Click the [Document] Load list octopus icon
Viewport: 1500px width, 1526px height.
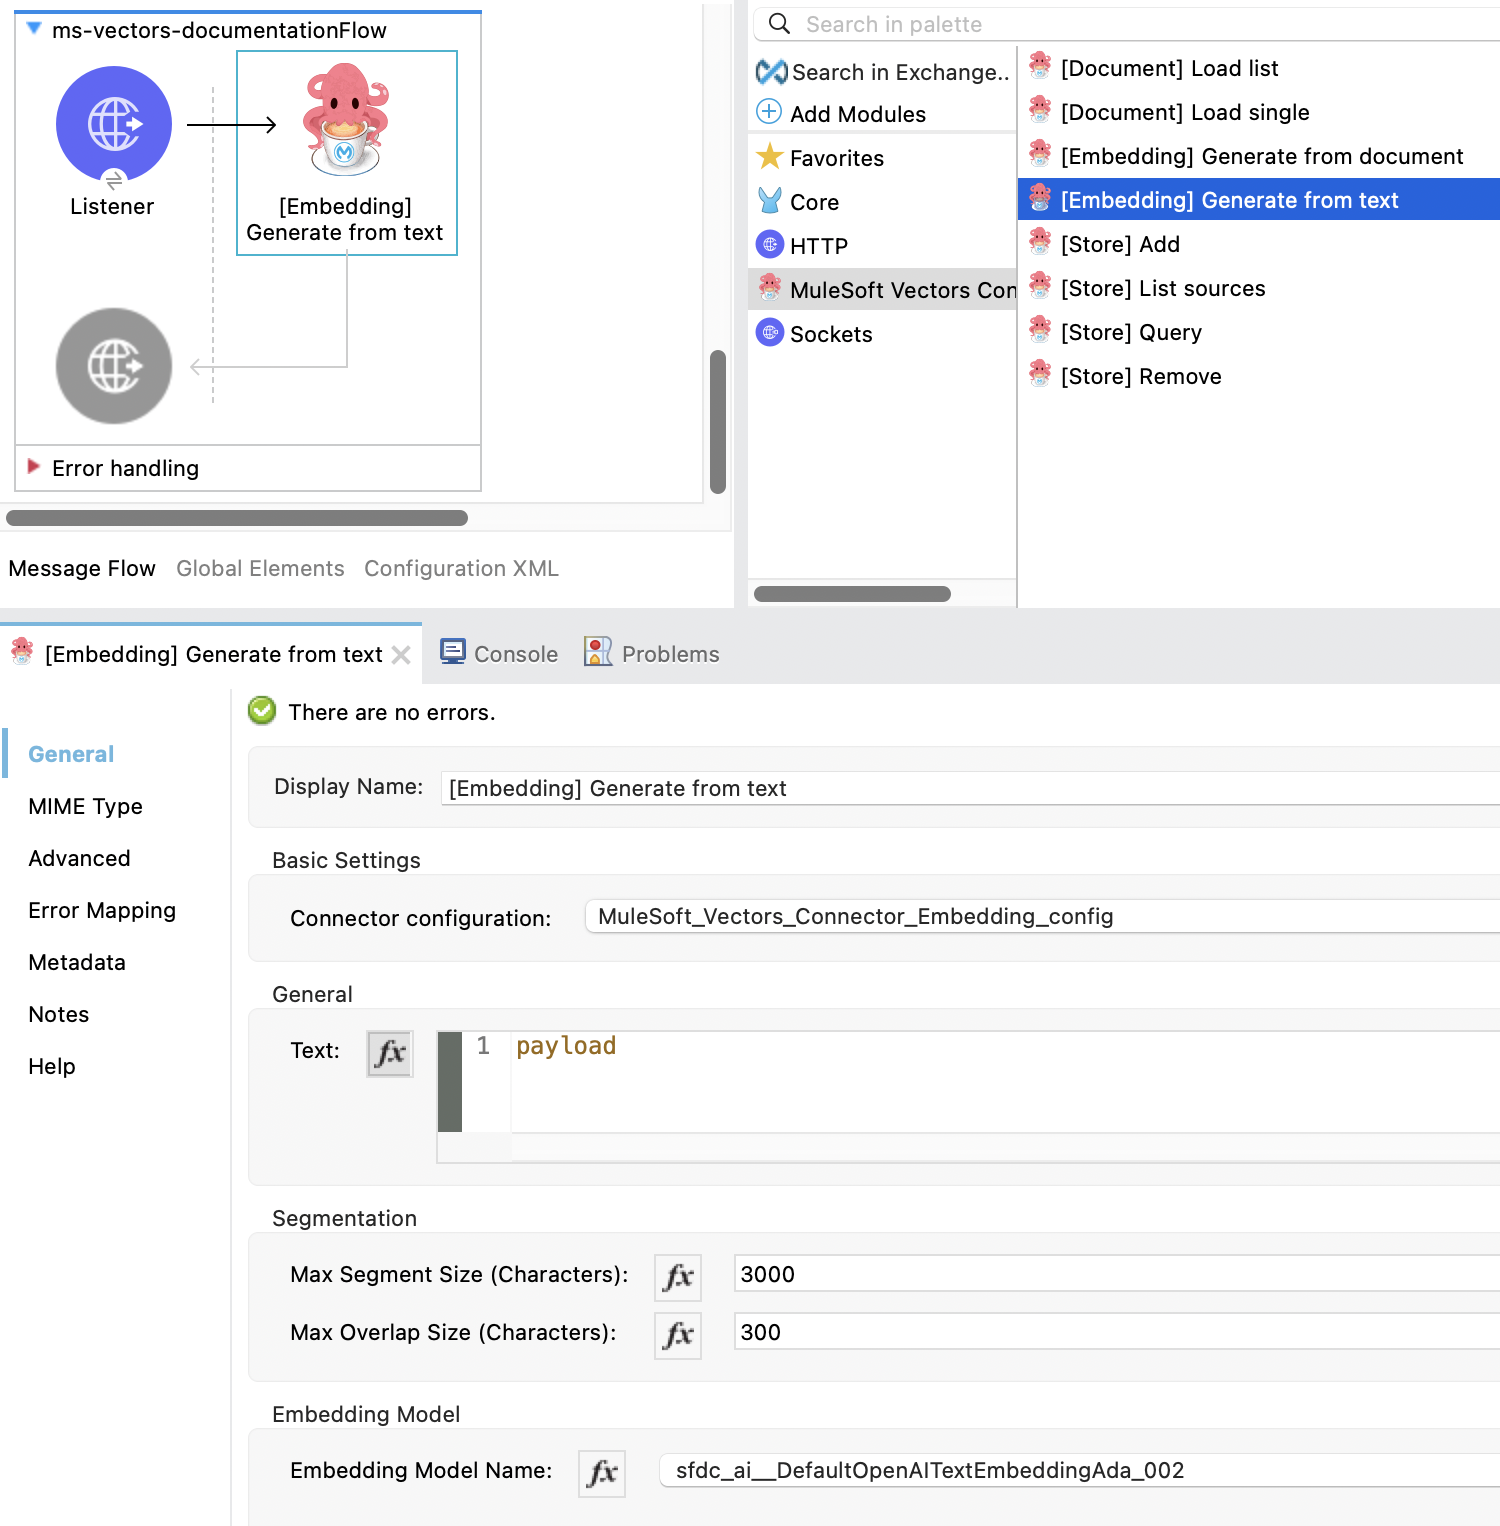point(1040,66)
